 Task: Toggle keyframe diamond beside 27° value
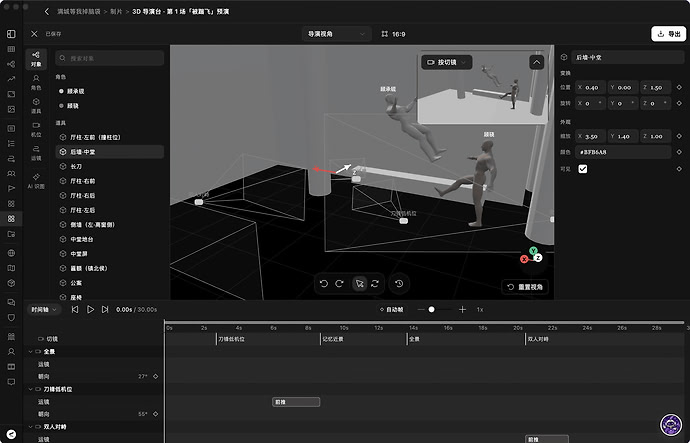coord(155,377)
